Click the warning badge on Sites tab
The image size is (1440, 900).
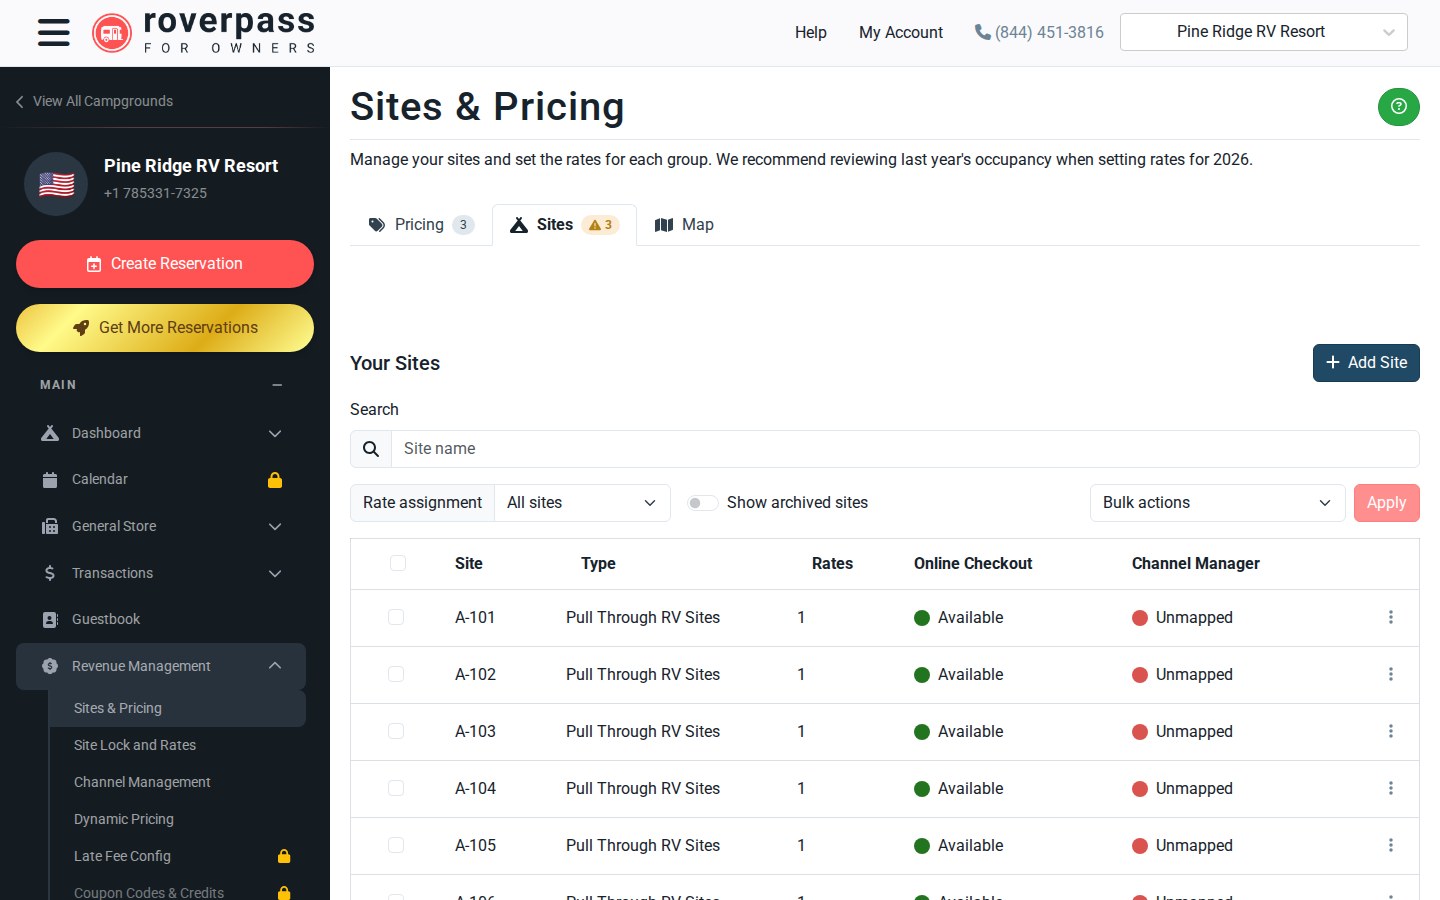[601, 225]
